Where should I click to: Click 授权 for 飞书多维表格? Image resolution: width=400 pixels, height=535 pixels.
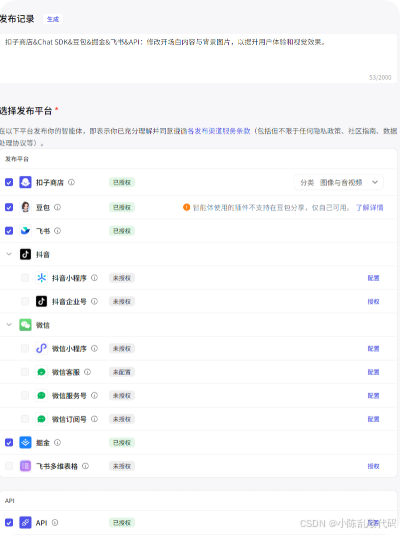coord(373,466)
